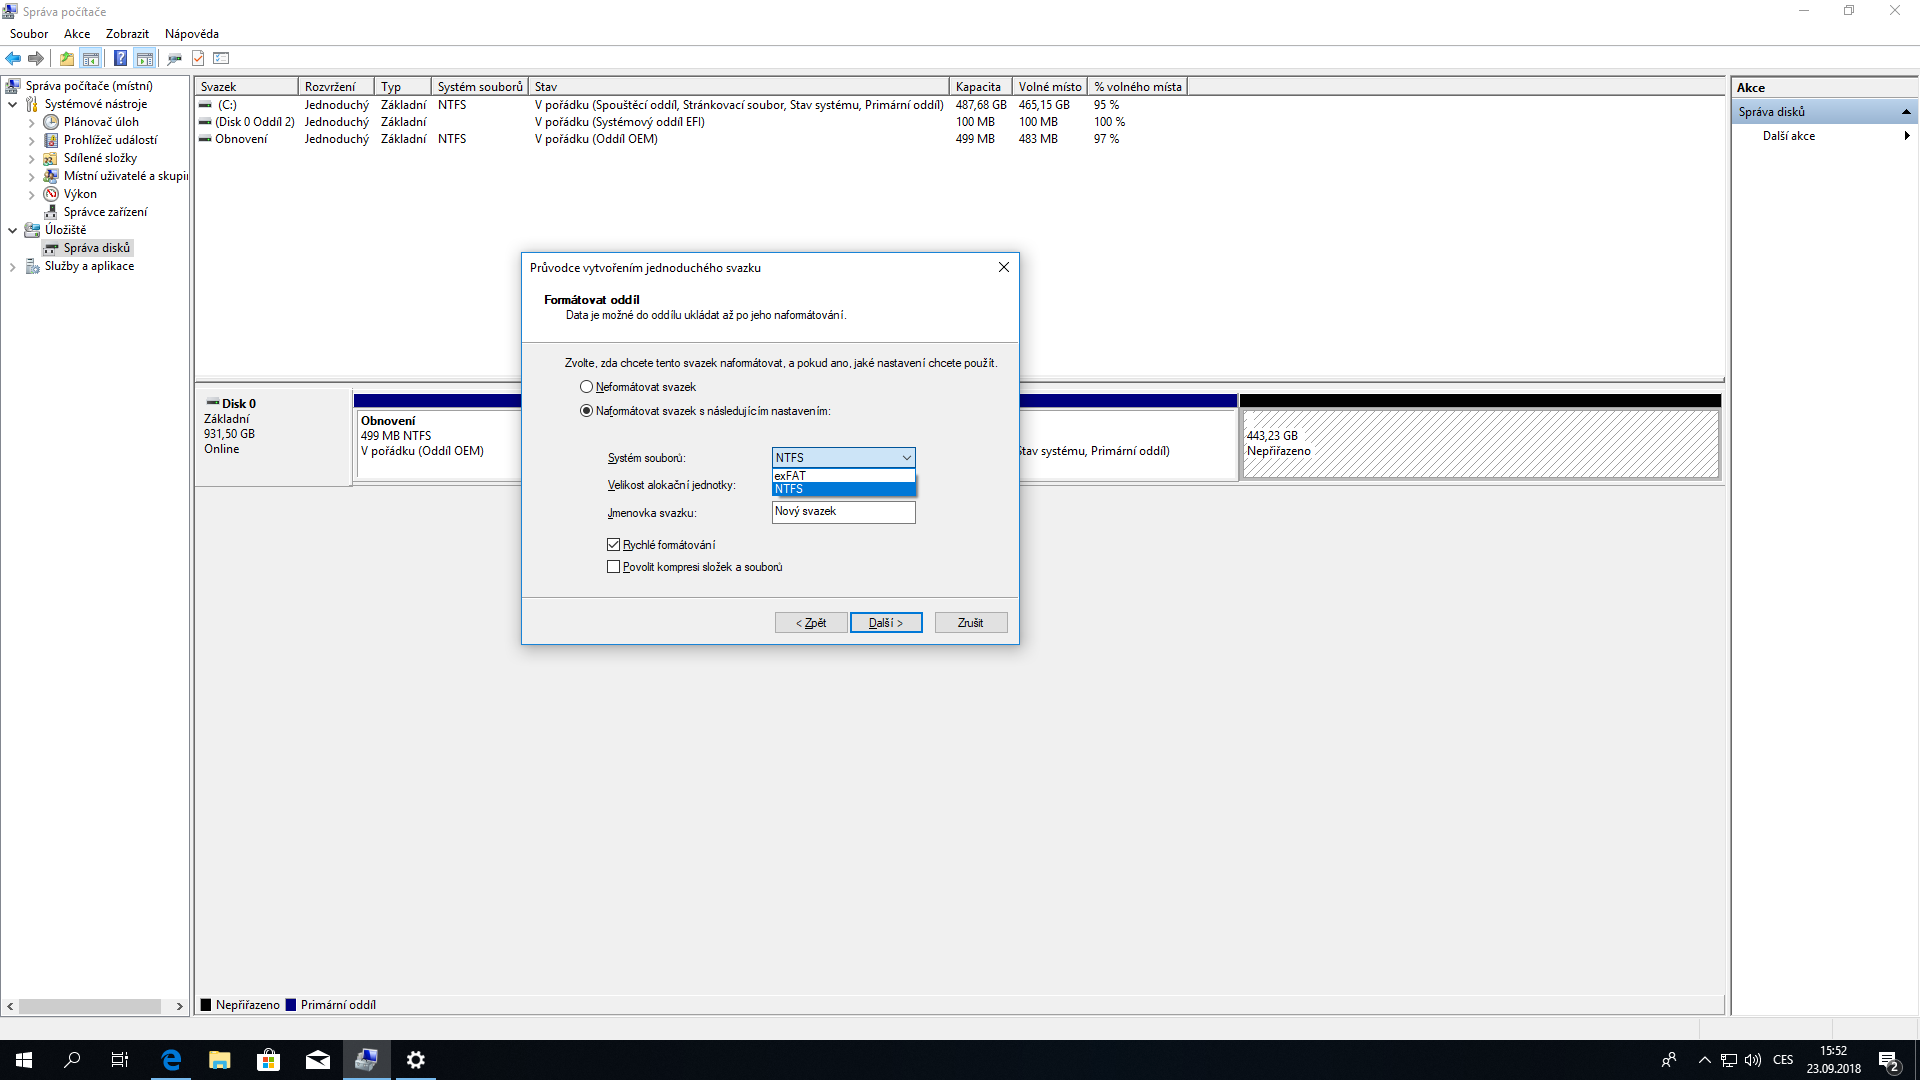Toggle the console tree pane icon
This screenshot has width=1920, height=1080.
[x=91, y=58]
